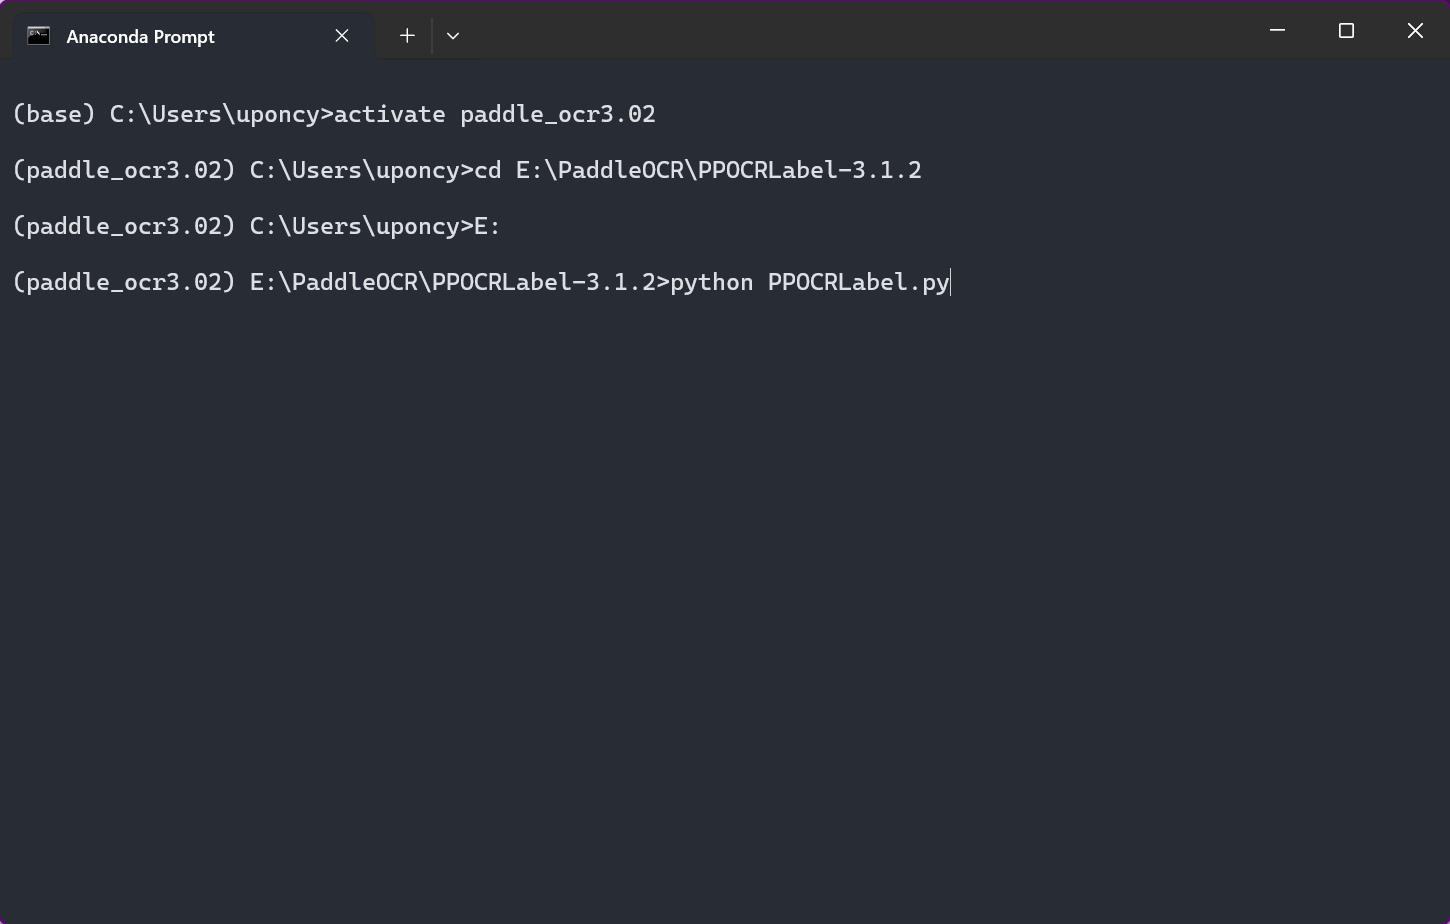
Task: Click the "E:\PaddleOCR\PPOCRLabel-3.1.2" path in last prompt
Action: (452, 282)
